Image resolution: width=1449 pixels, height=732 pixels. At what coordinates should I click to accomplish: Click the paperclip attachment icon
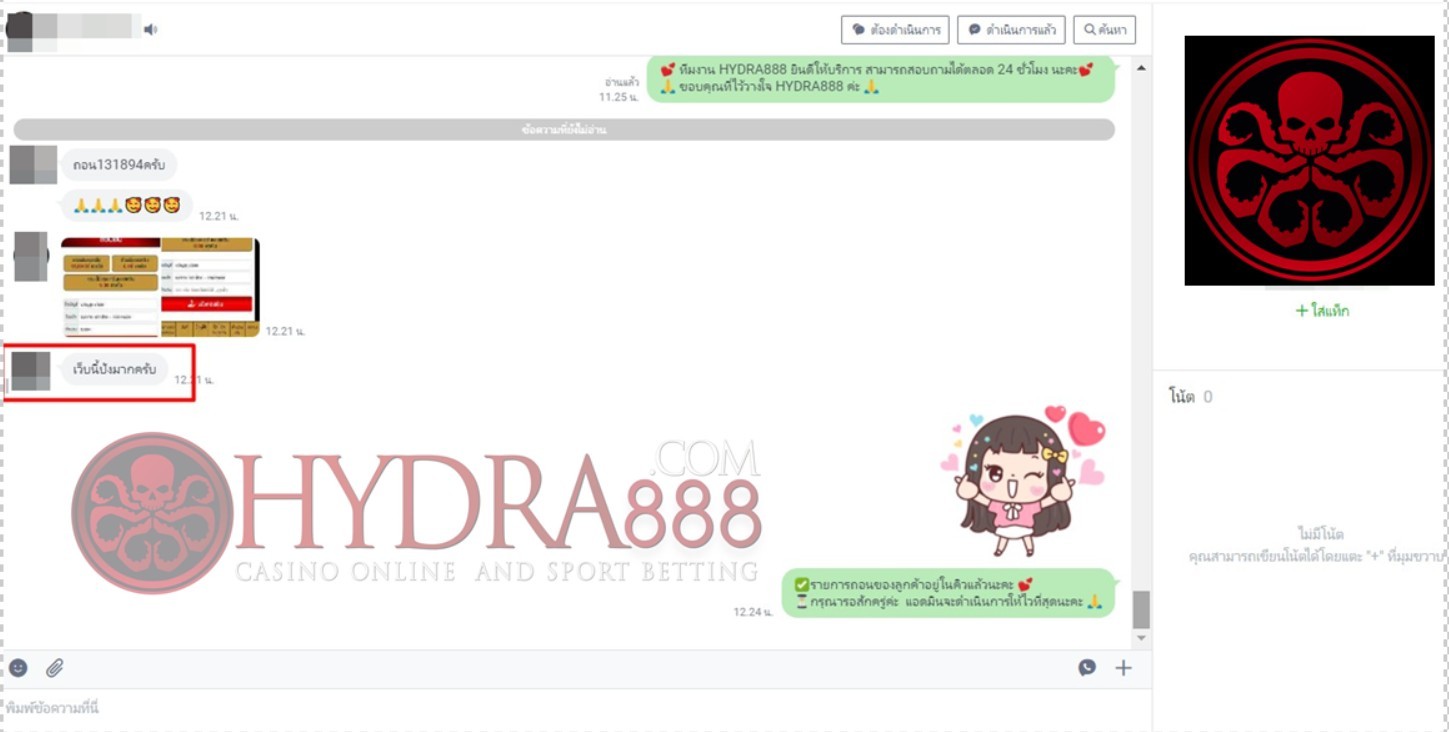click(55, 668)
